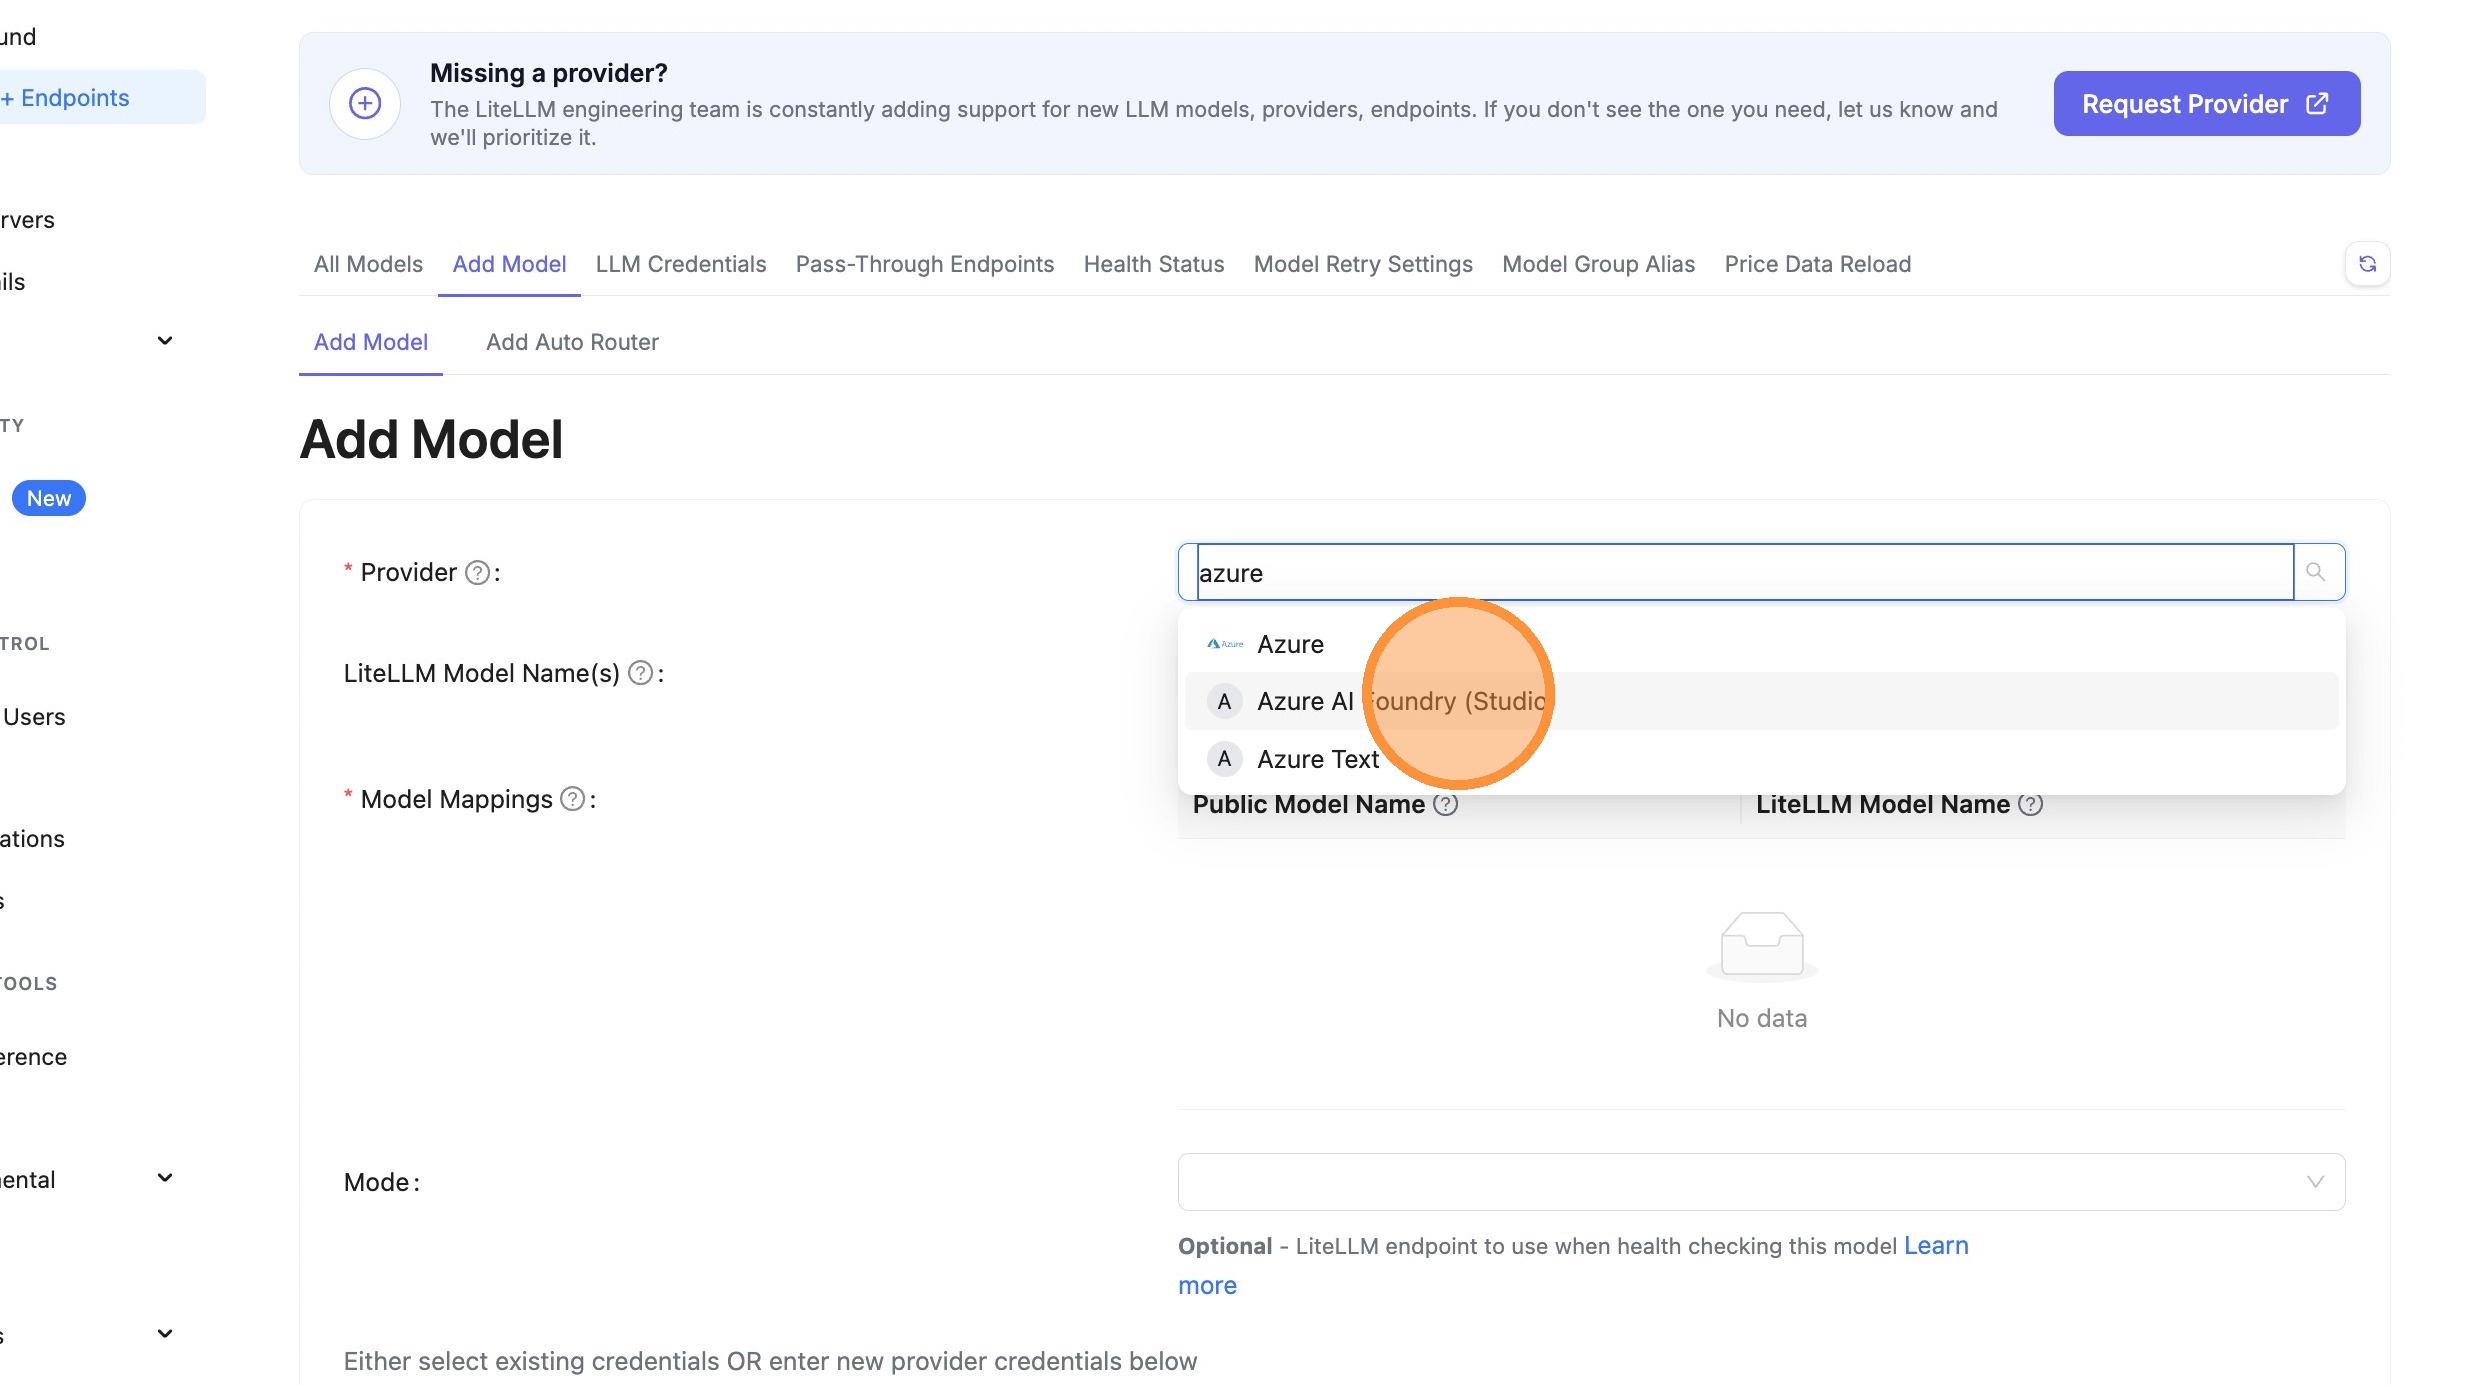Expand the bottom sidebar section chevron
The height and width of the screenshot is (1385, 2477).
165,1332
